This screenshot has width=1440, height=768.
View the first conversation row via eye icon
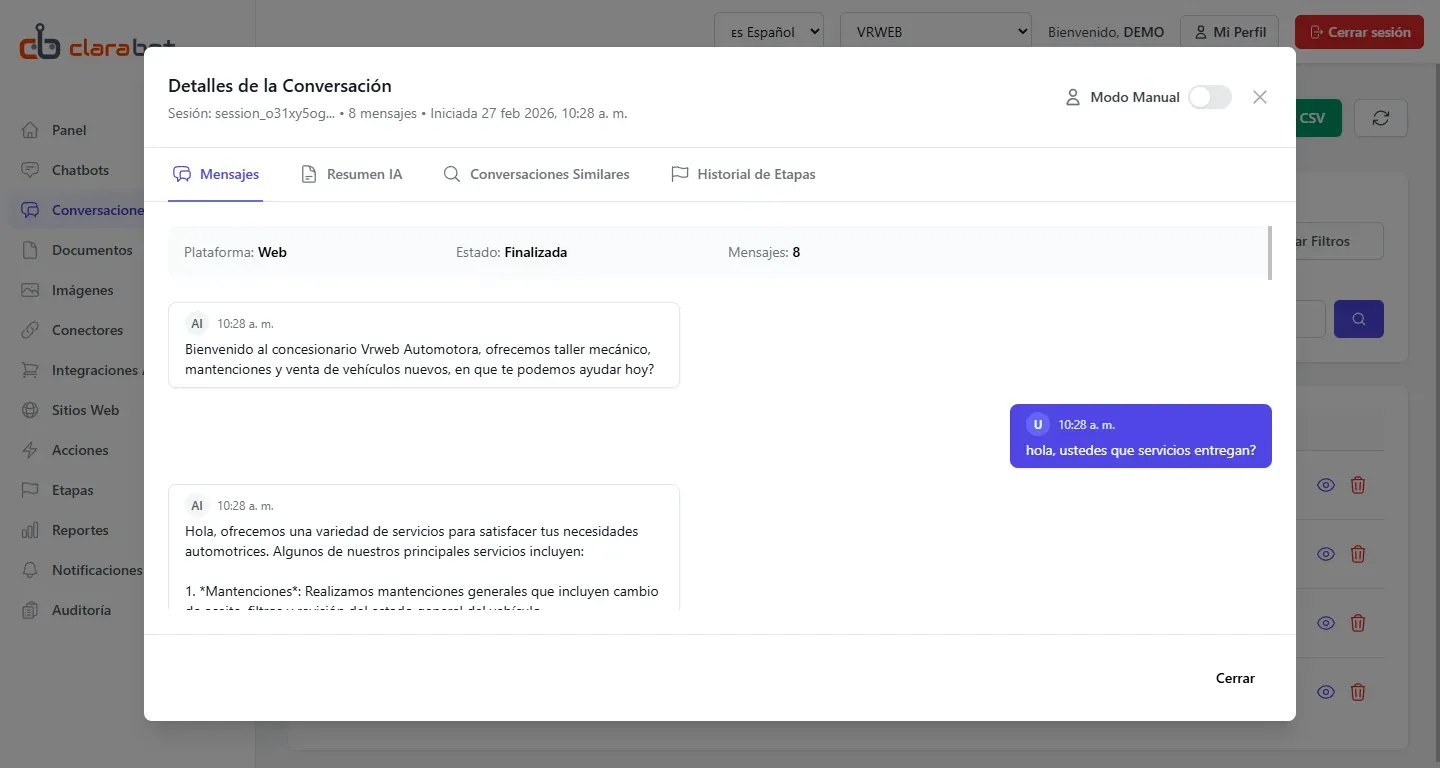tap(1326, 485)
